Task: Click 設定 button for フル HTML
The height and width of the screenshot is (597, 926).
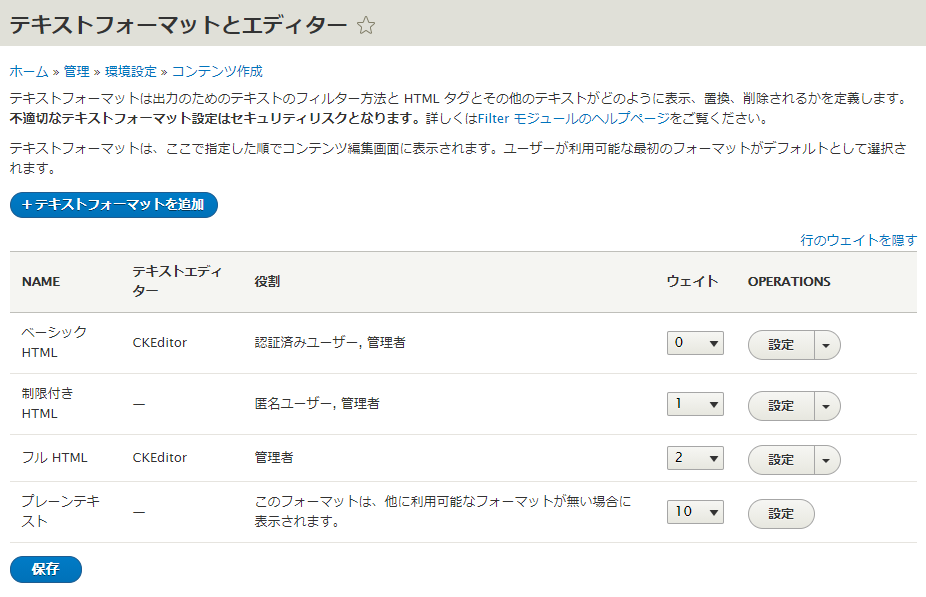Action: click(x=781, y=460)
